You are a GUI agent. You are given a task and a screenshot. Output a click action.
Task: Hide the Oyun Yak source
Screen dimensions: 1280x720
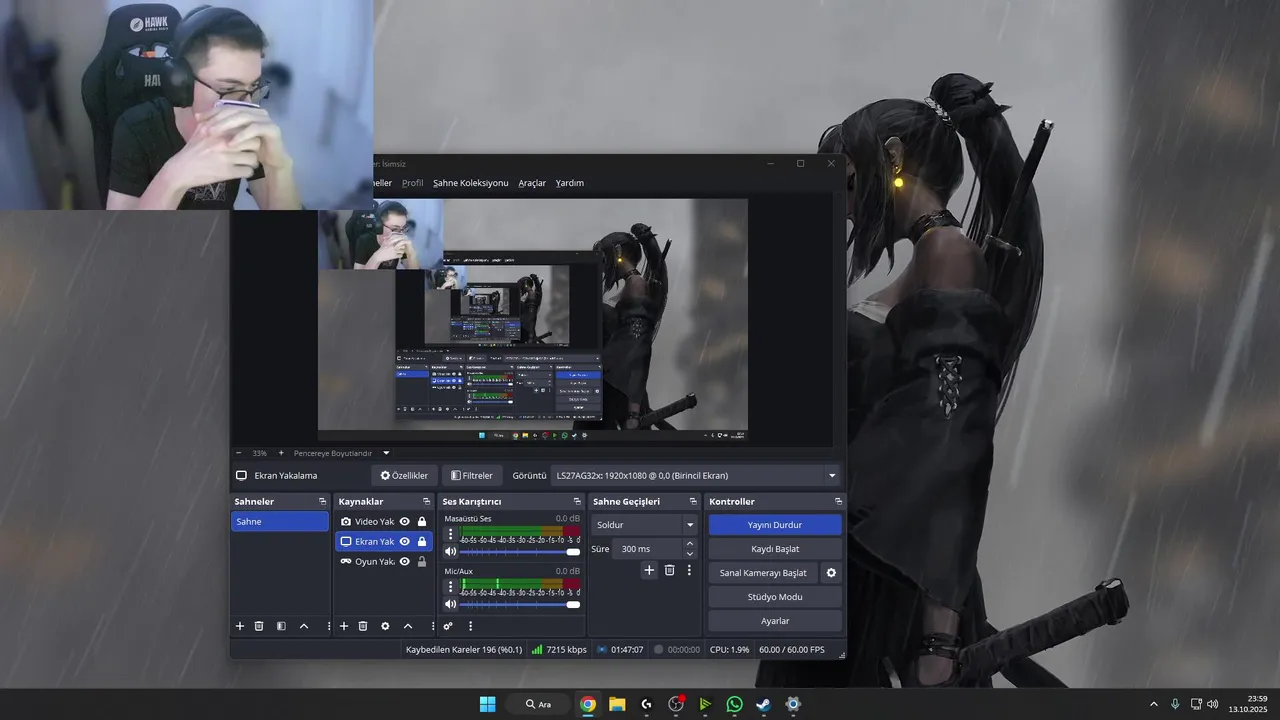click(x=405, y=562)
